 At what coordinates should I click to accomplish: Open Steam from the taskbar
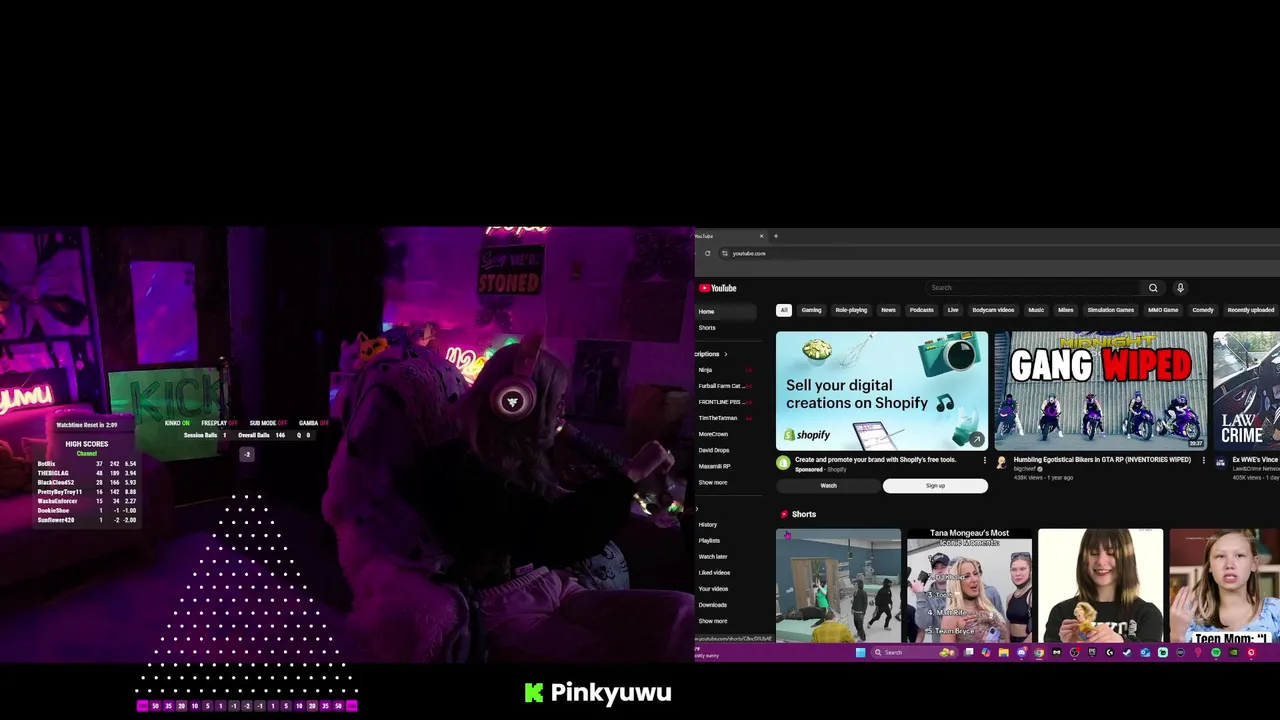pyautogui.click(x=1127, y=652)
